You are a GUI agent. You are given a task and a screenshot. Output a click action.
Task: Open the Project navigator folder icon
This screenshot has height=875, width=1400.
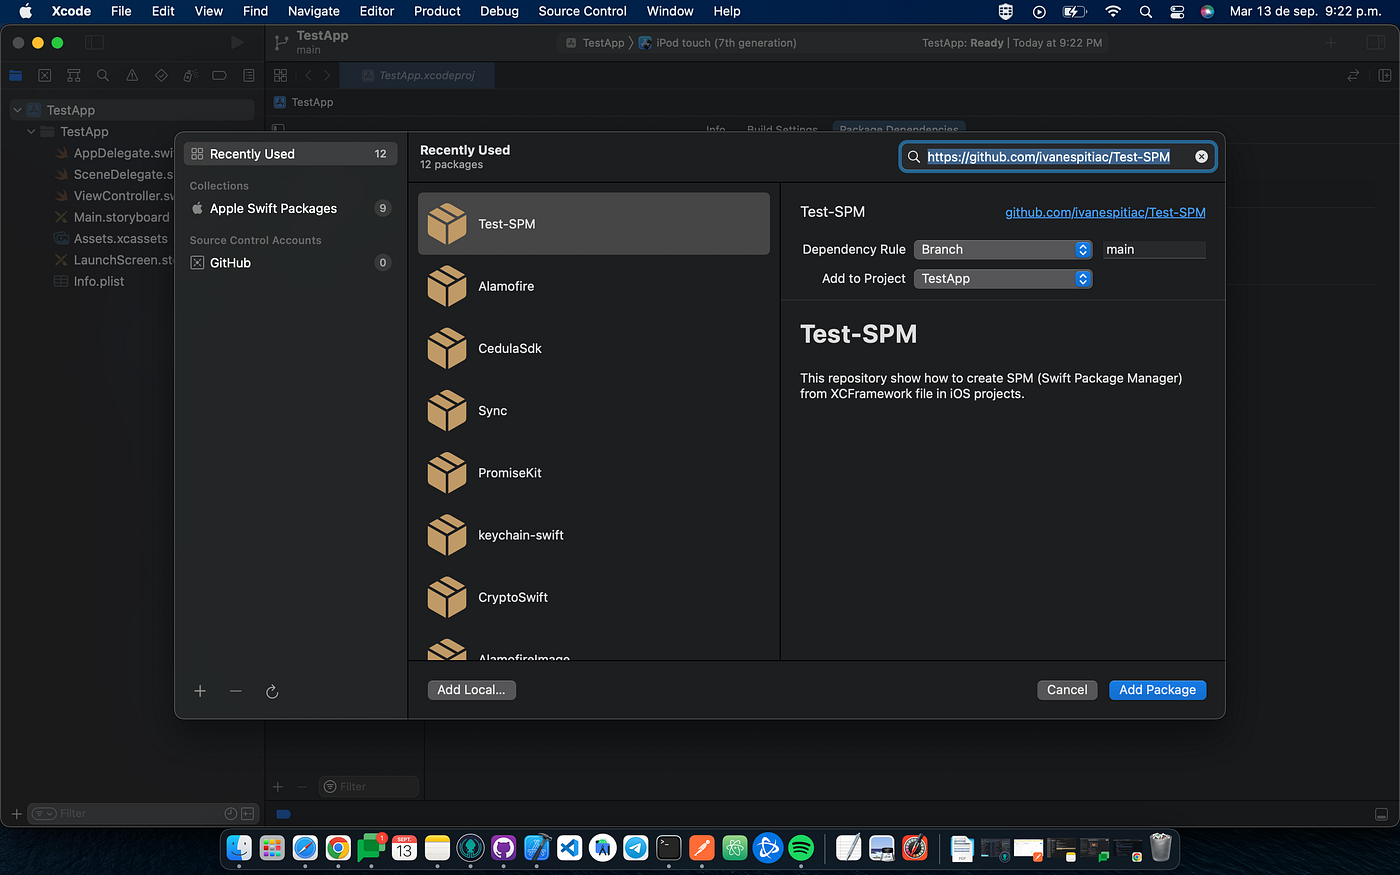[x=15, y=75]
